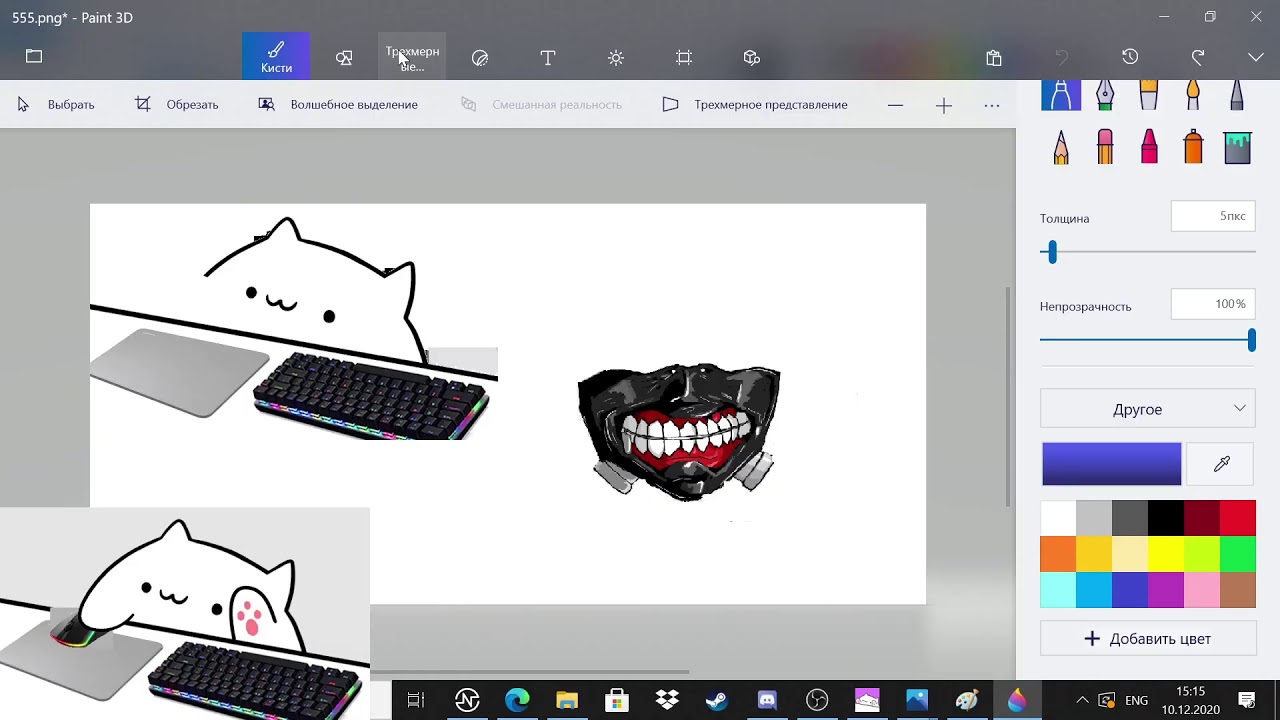Select the Pixel pen brush
Image resolution: width=1280 pixels, height=720 pixels.
pos(1237,95)
